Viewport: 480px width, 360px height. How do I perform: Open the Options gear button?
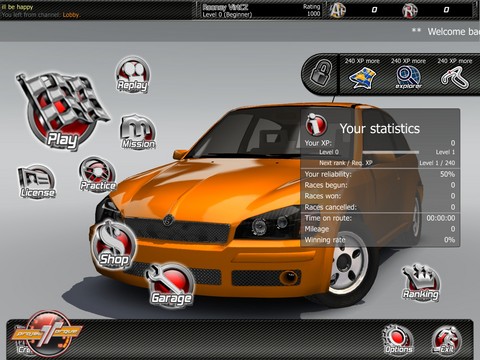(x=398, y=339)
